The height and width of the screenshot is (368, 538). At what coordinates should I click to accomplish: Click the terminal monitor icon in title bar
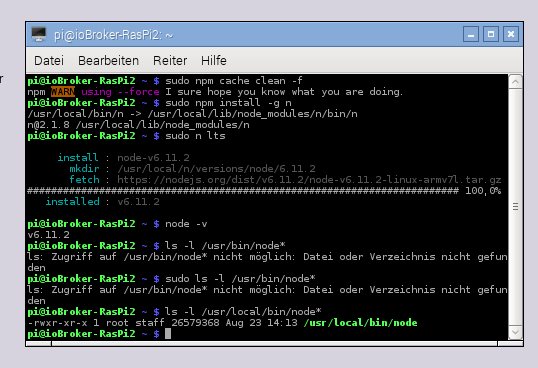[x=38, y=34]
